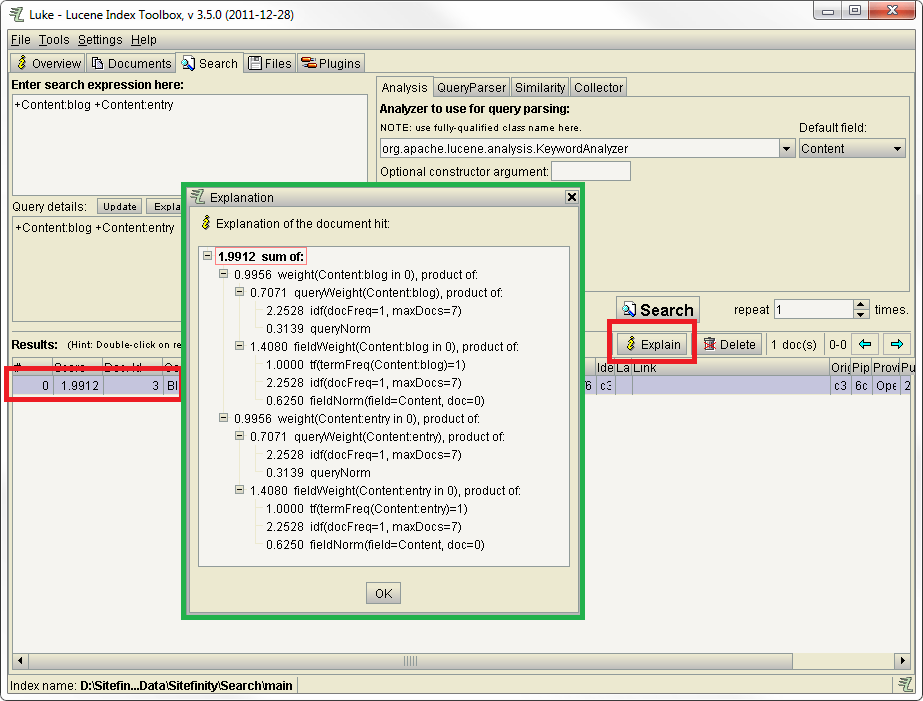Collapse the weight(Content:blog in 0) node
Image resolution: width=923 pixels, height=701 pixels.
tap(224, 273)
